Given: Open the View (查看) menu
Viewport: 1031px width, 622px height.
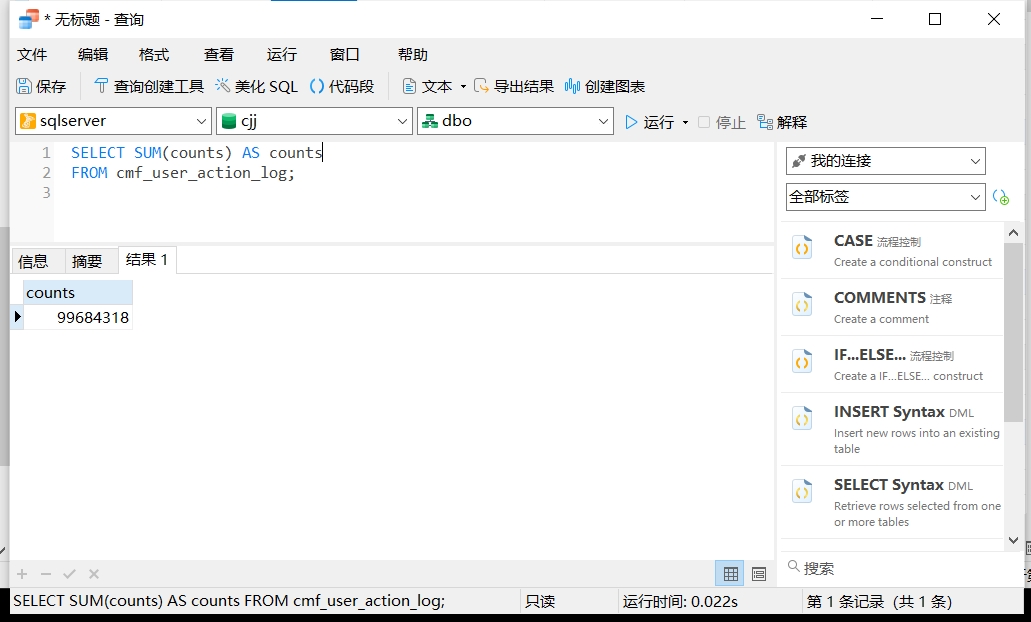Looking at the screenshot, I should [x=219, y=55].
